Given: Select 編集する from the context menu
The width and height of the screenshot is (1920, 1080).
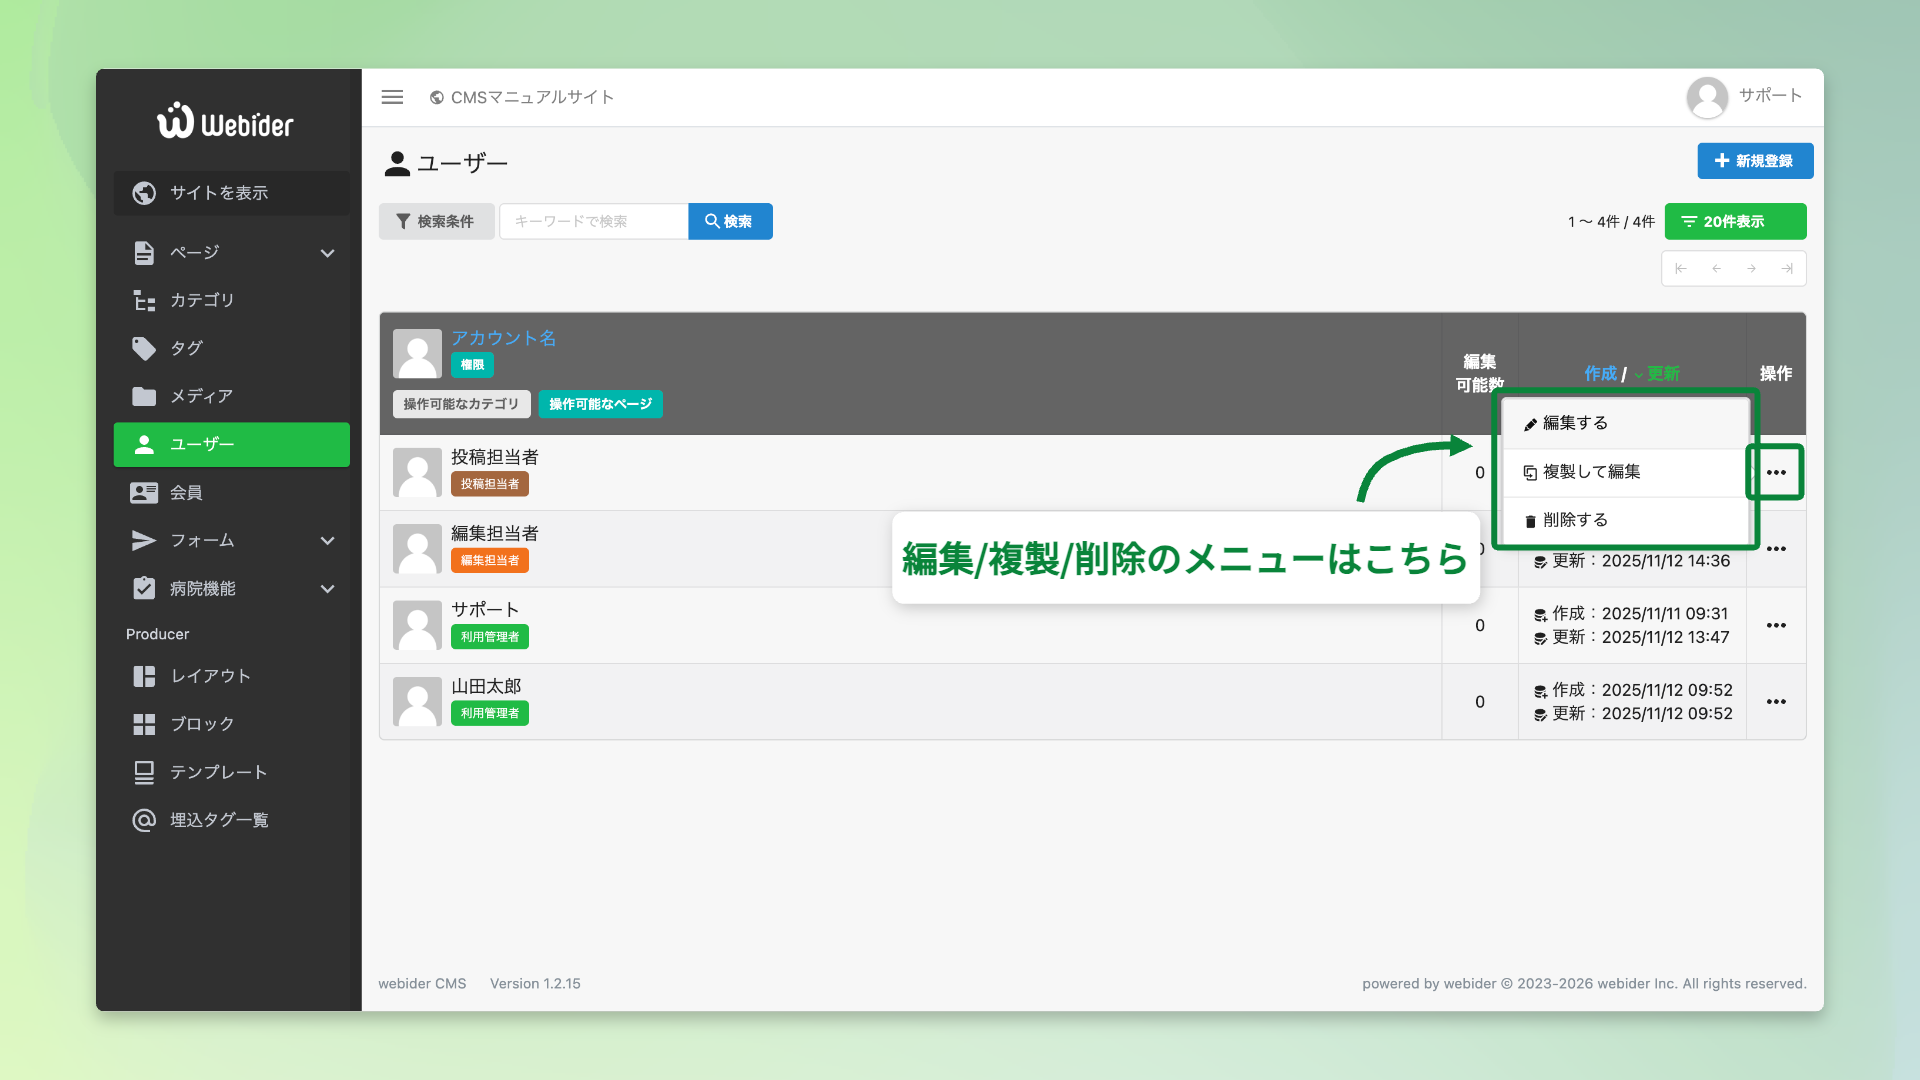Looking at the screenshot, I should tap(1575, 423).
